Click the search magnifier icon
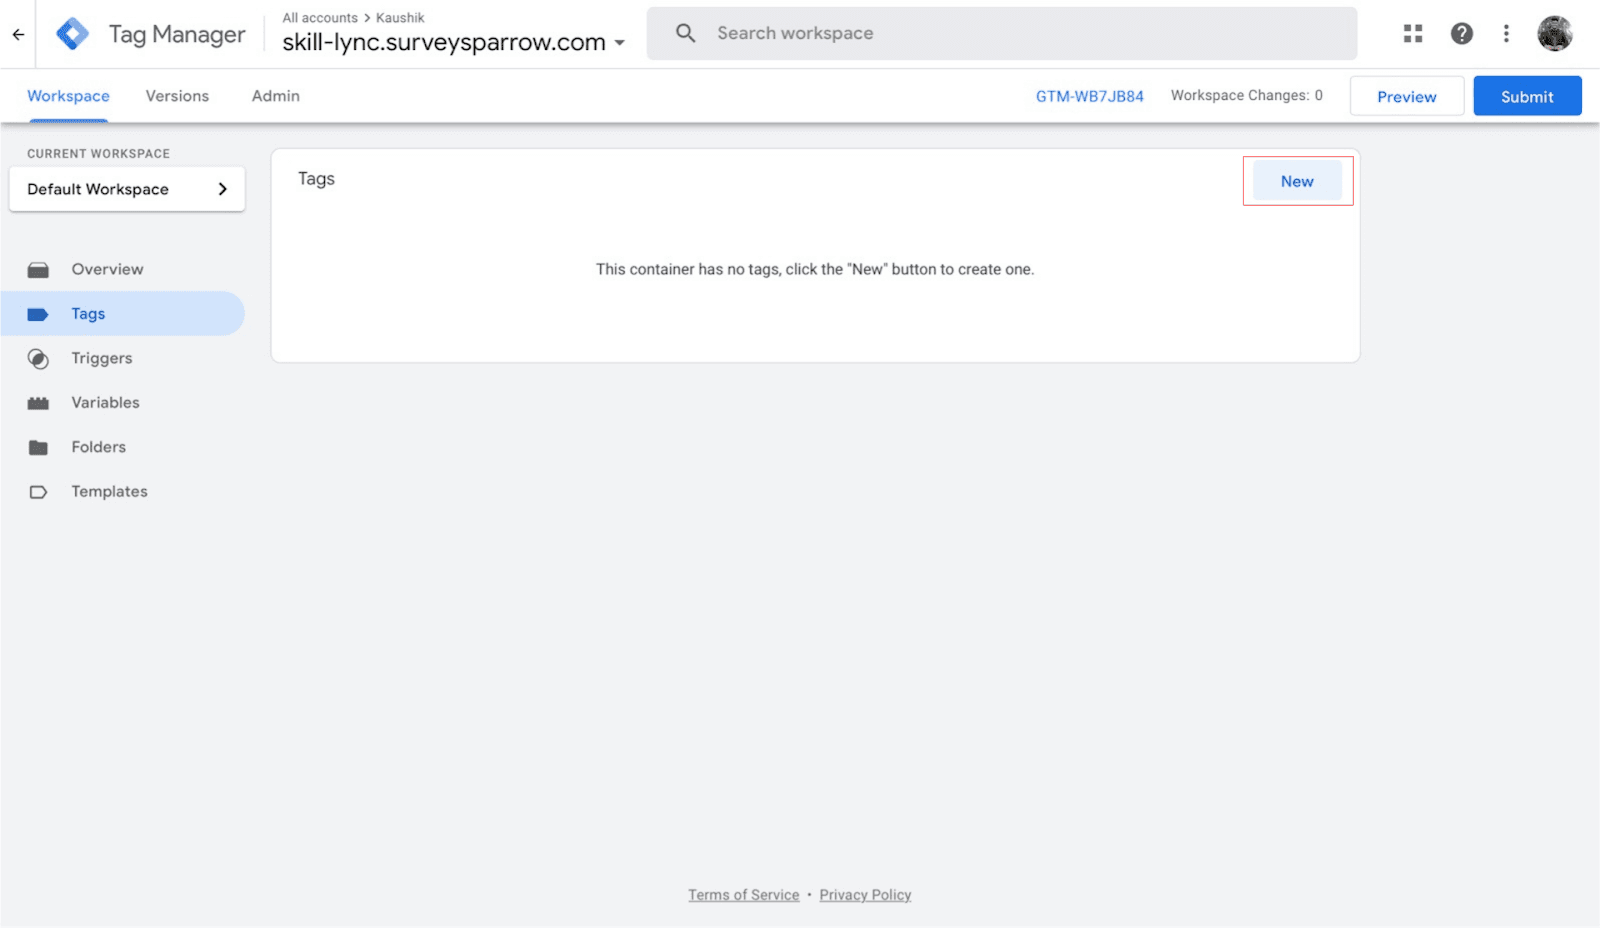This screenshot has width=1600, height=928. 685,33
